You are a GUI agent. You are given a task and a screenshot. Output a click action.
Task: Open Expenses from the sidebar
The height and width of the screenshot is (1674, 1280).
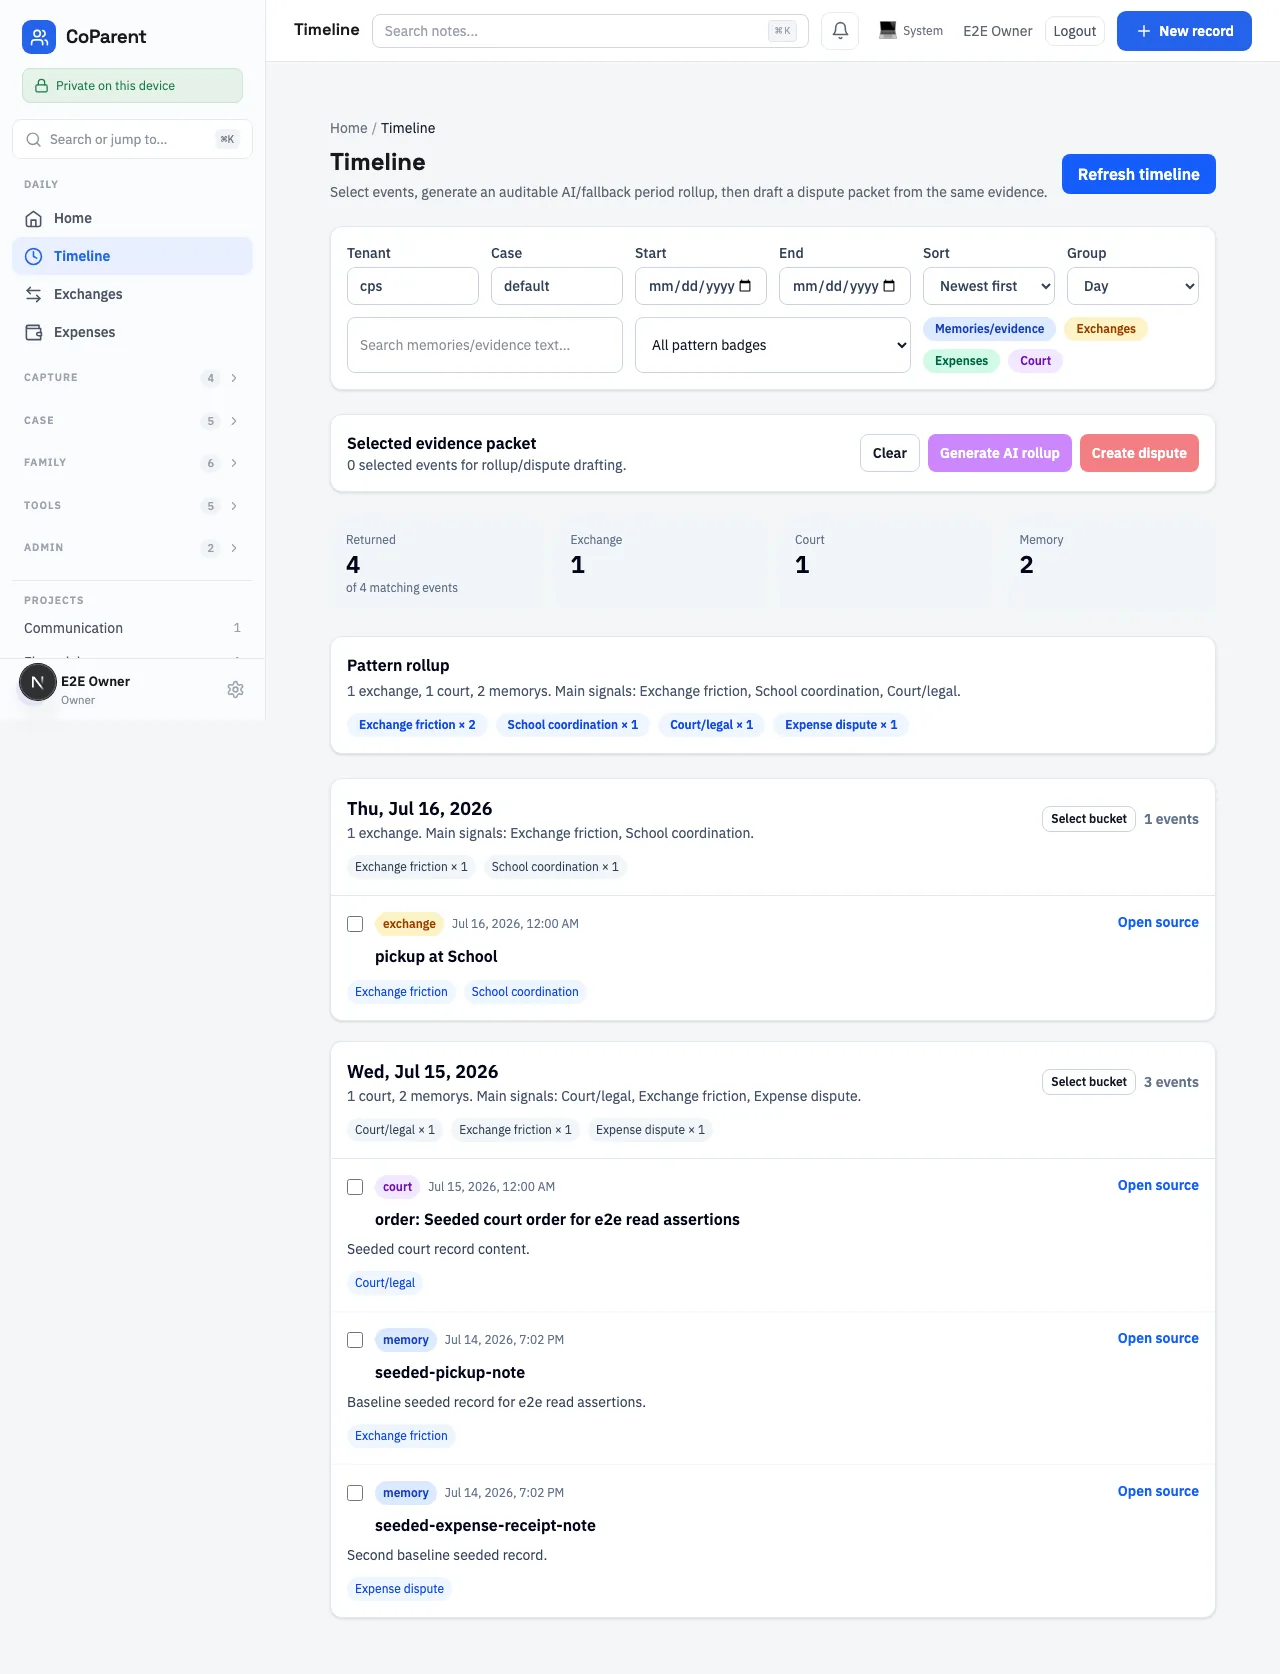click(x=132, y=332)
